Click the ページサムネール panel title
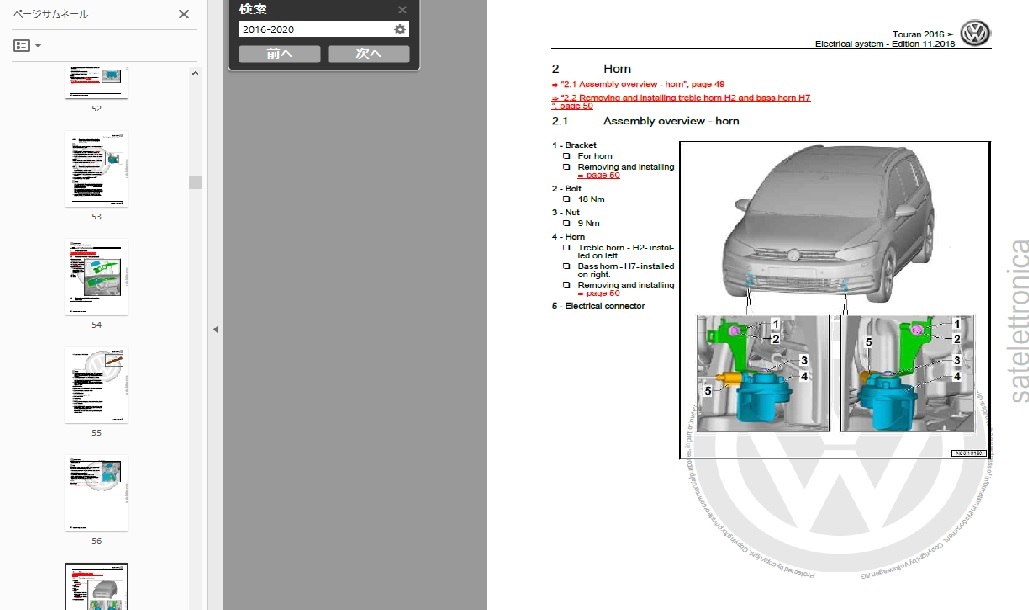 point(51,14)
